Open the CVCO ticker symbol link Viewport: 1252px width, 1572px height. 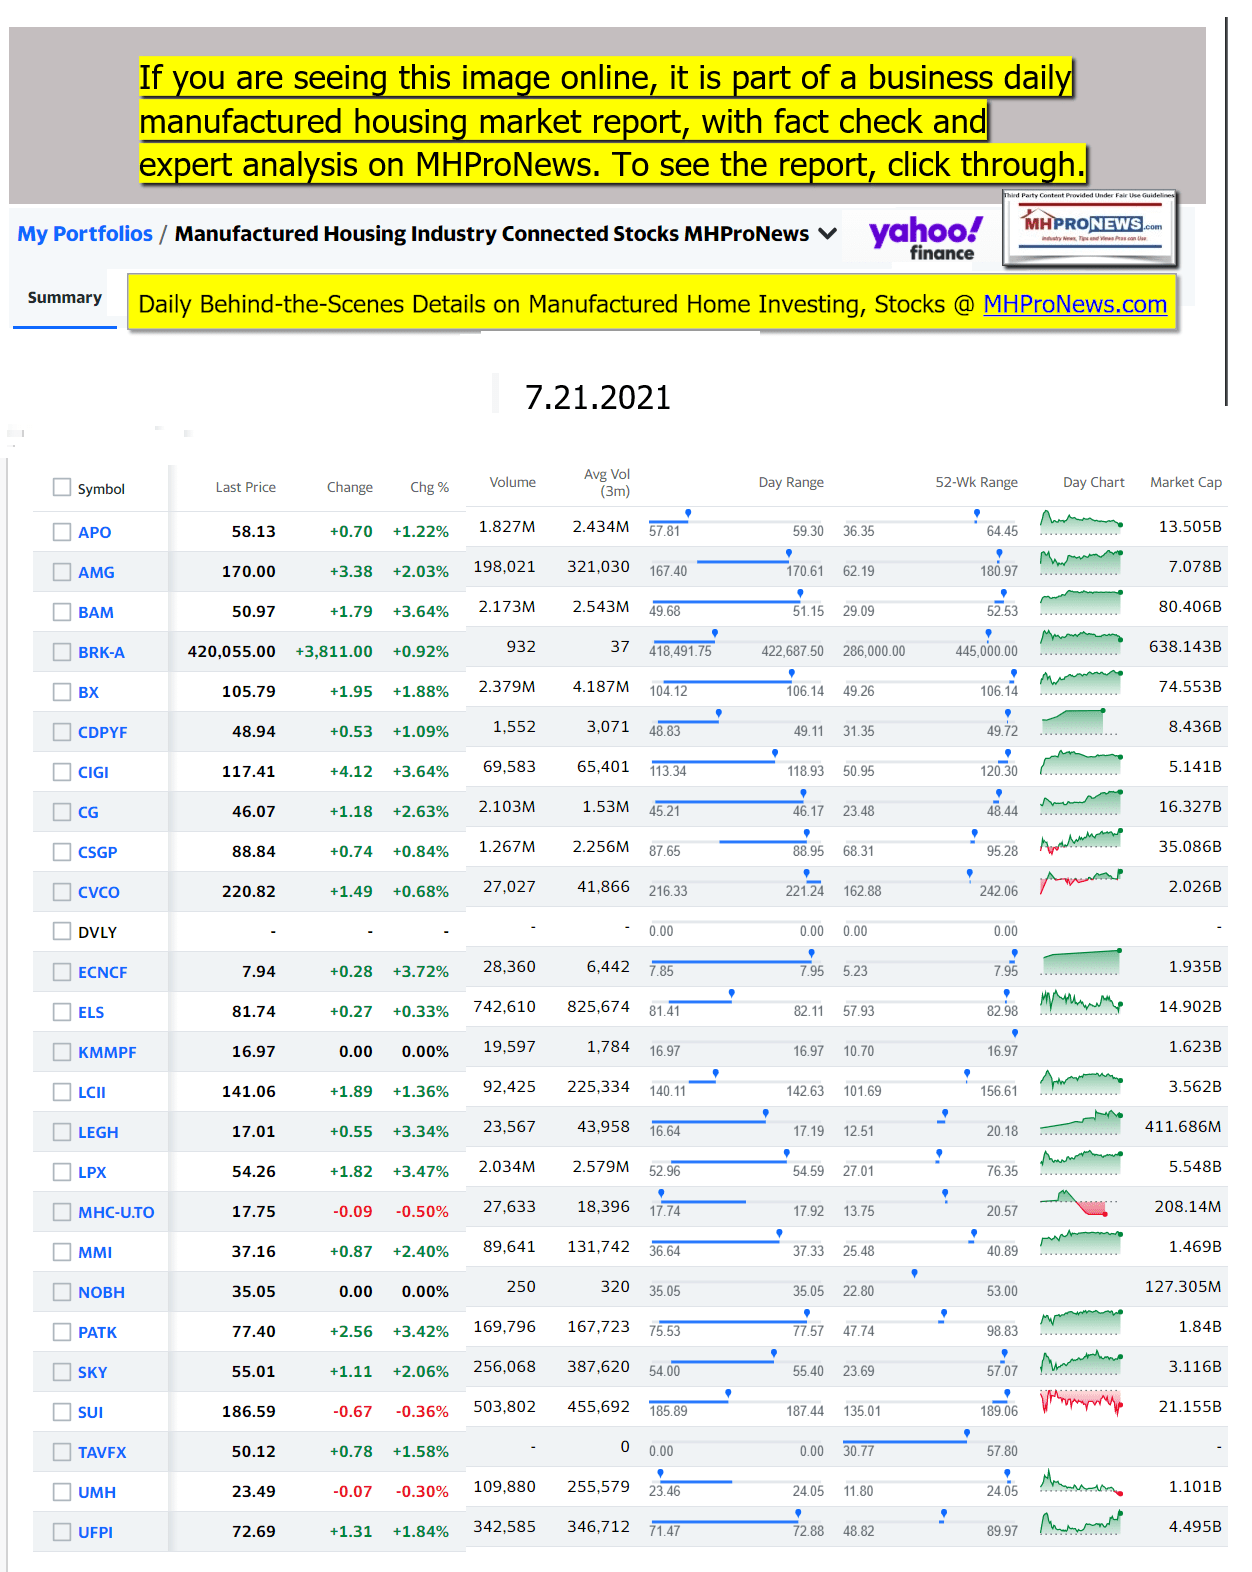coord(98,892)
